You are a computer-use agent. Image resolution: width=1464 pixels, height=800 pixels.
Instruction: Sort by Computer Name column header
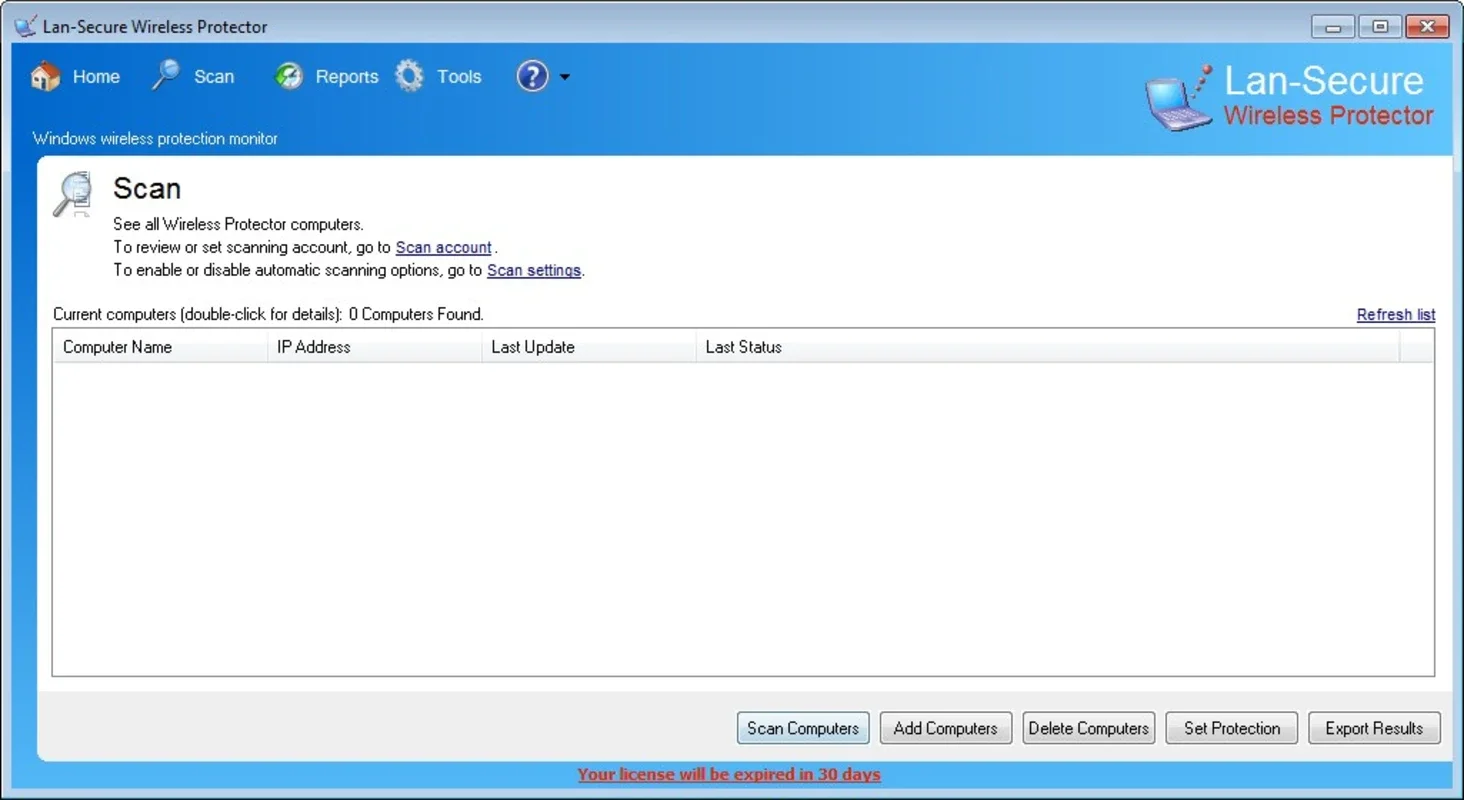(x=160, y=347)
